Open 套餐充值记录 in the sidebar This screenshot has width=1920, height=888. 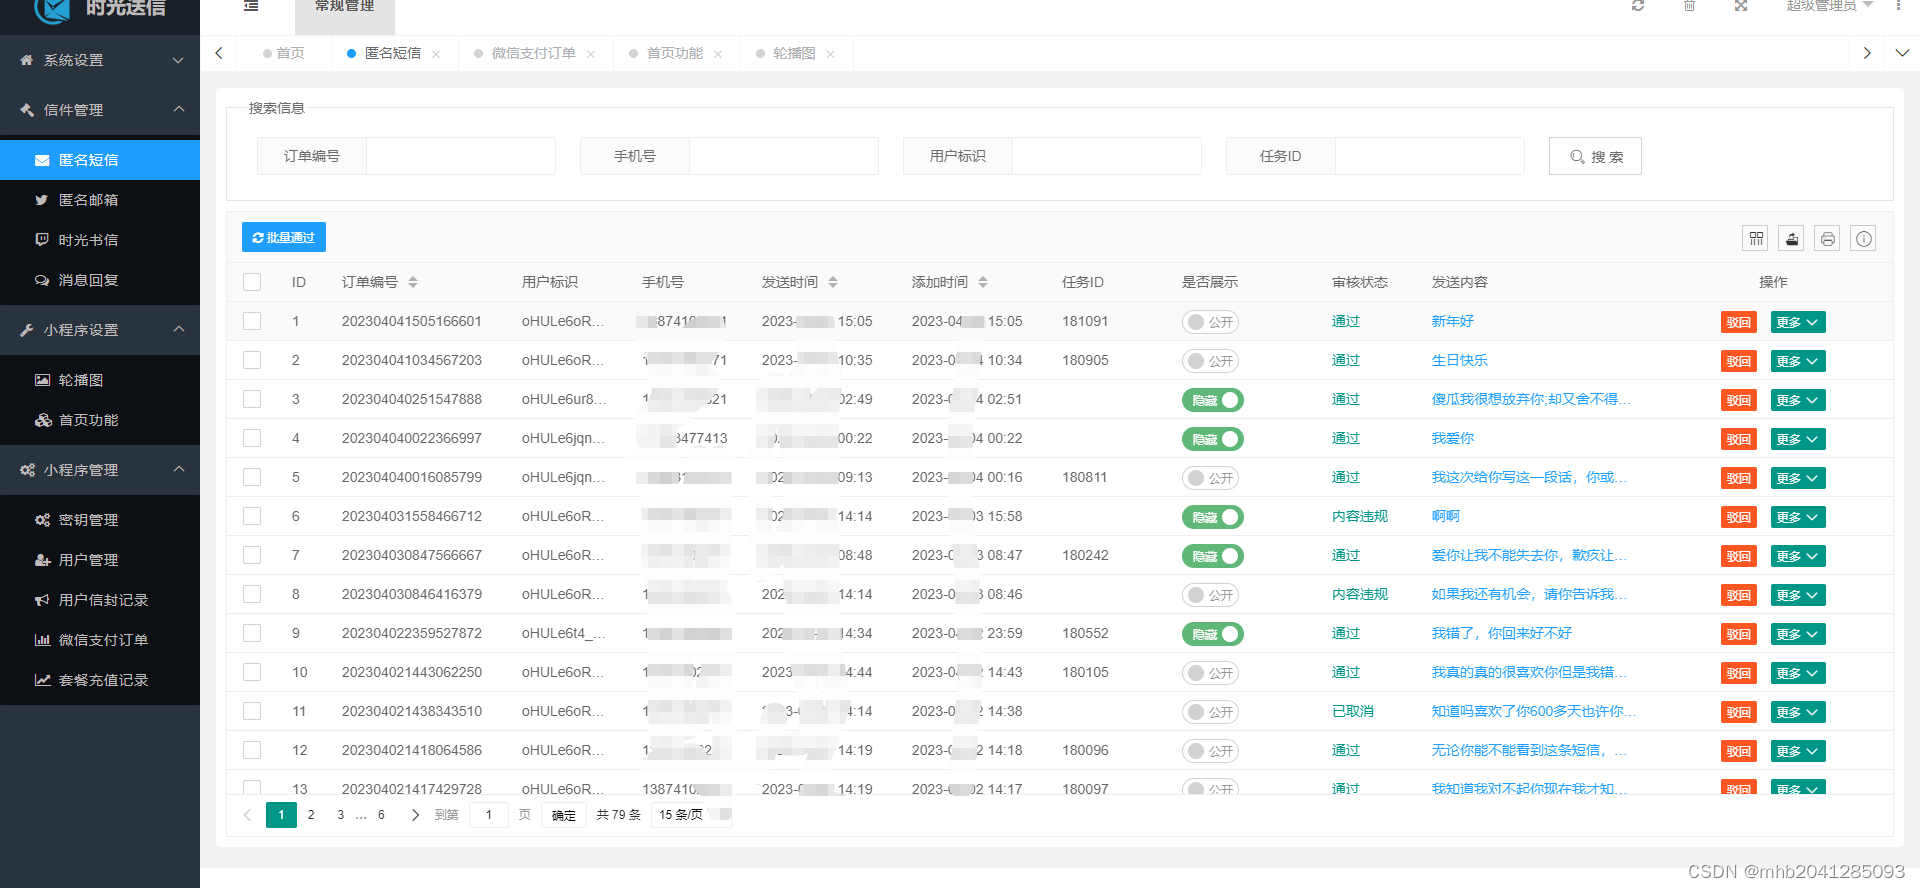(x=100, y=680)
